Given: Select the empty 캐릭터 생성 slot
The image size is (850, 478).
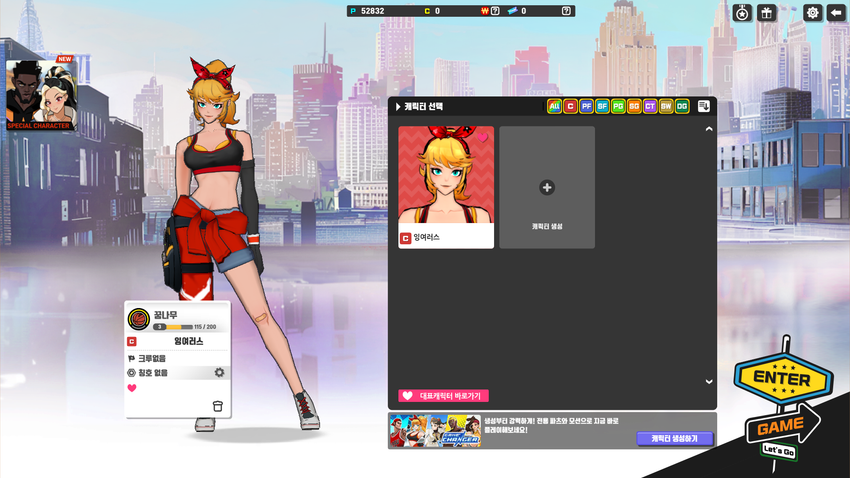Looking at the screenshot, I should point(547,187).
